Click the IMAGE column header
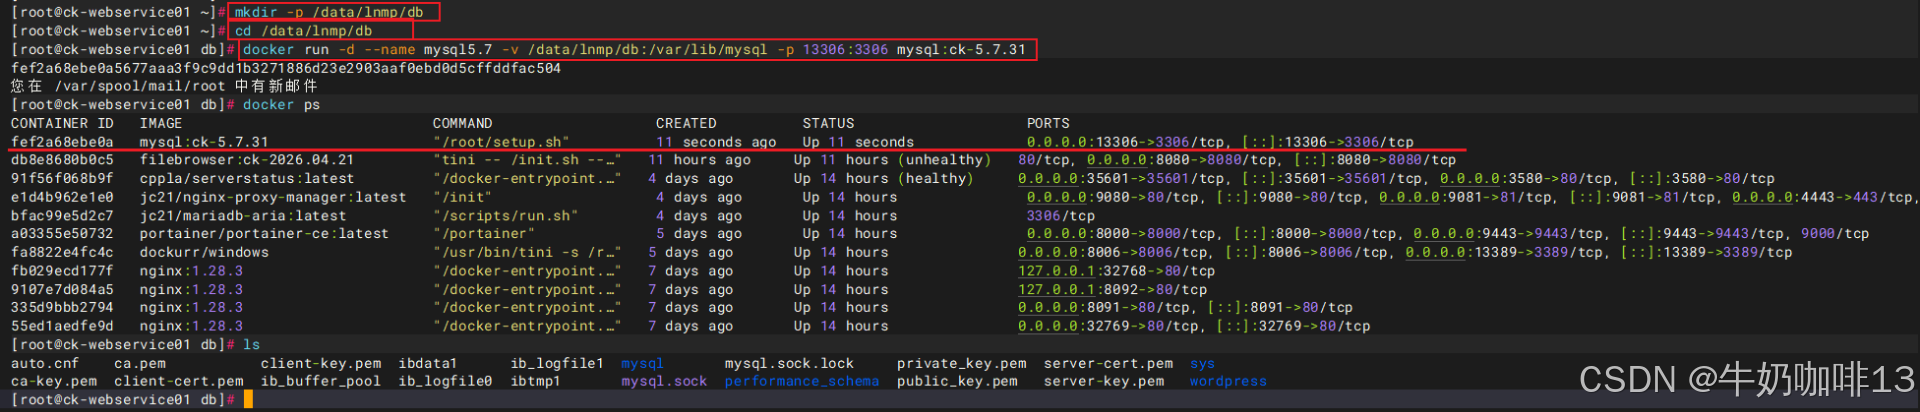Viewport: 1920px width, 412px height. pos(161,123)
